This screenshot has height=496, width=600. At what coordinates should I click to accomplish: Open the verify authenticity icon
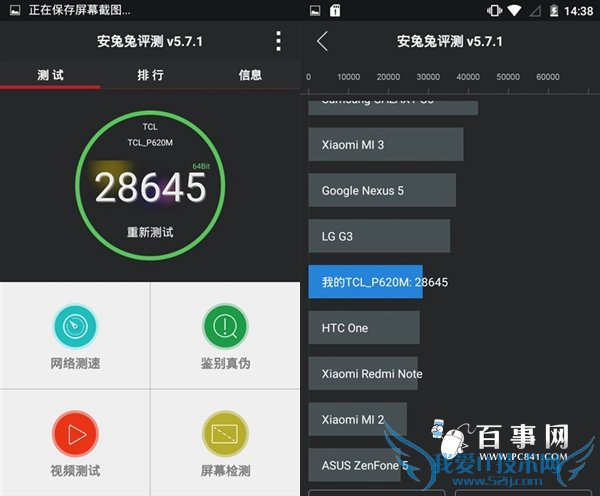click(225, 326)
